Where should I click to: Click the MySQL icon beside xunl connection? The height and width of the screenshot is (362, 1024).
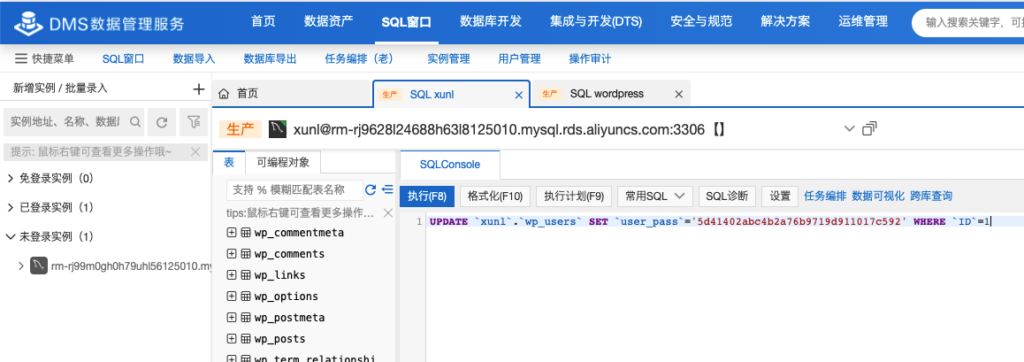coord(278,129)
